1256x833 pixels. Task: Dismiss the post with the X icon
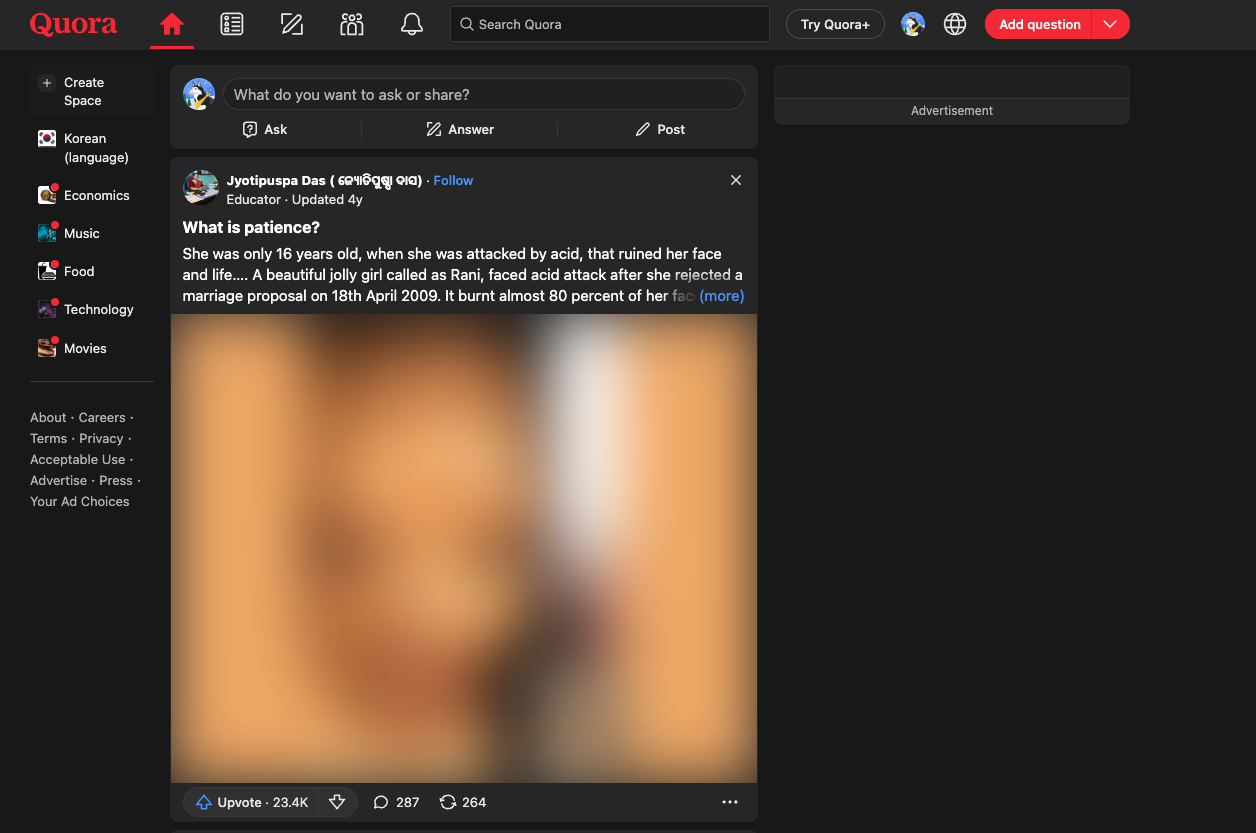point(736,180)
